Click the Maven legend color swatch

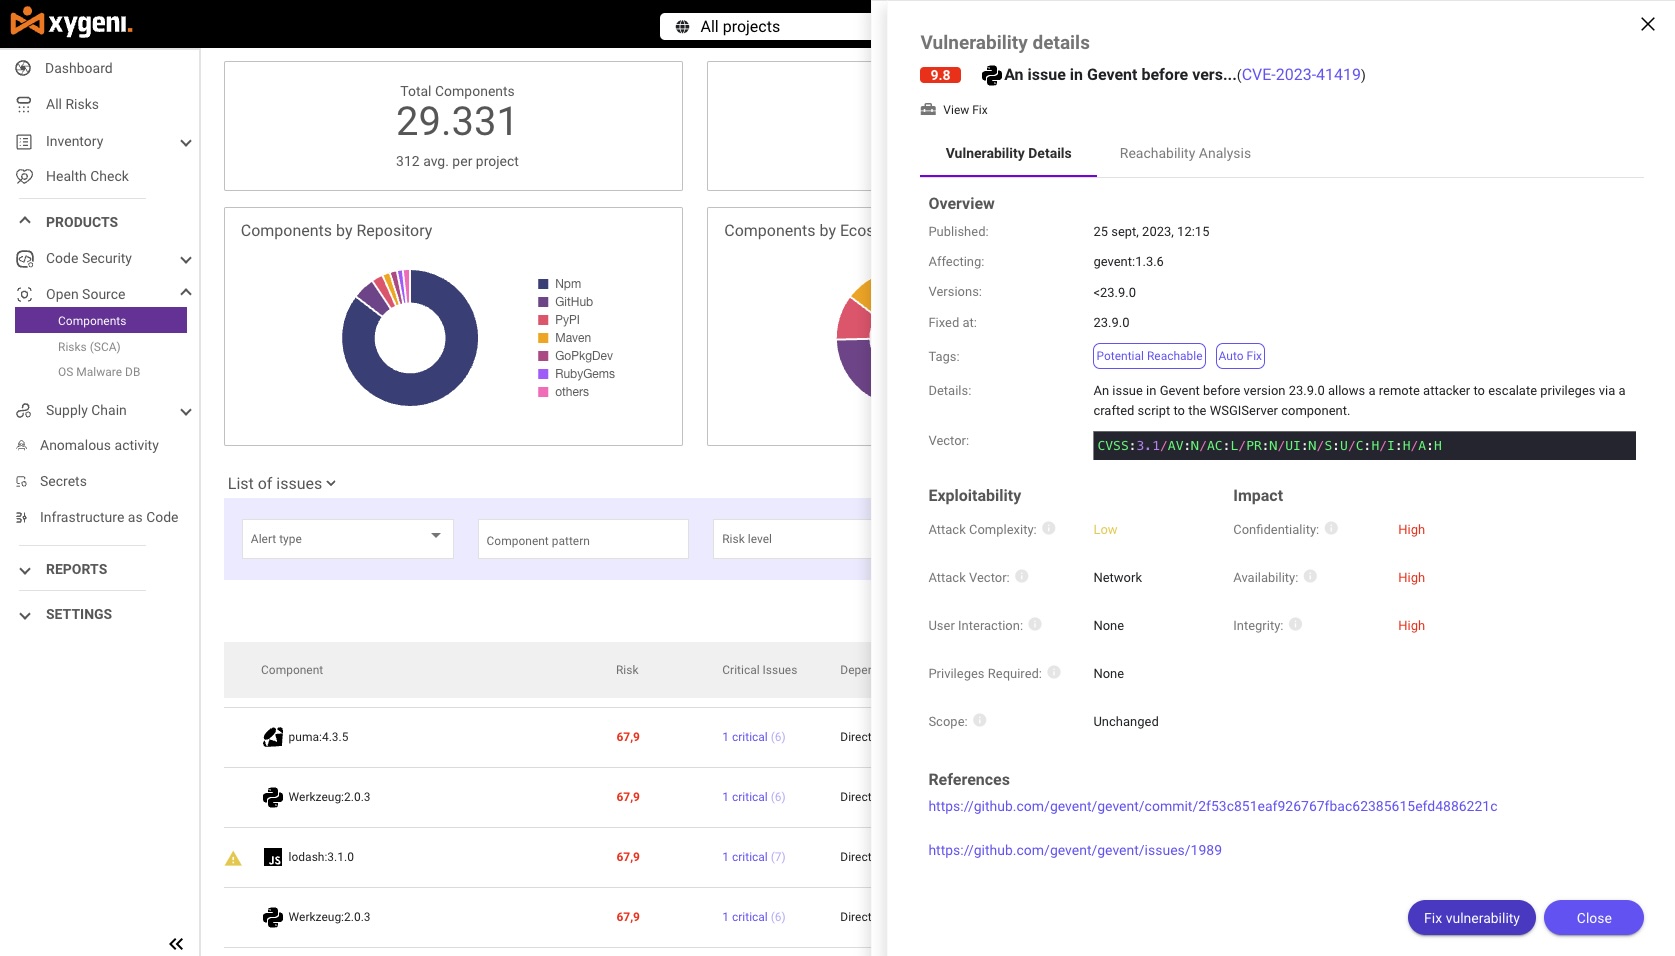pyautogui.click(x=544, y=338)
